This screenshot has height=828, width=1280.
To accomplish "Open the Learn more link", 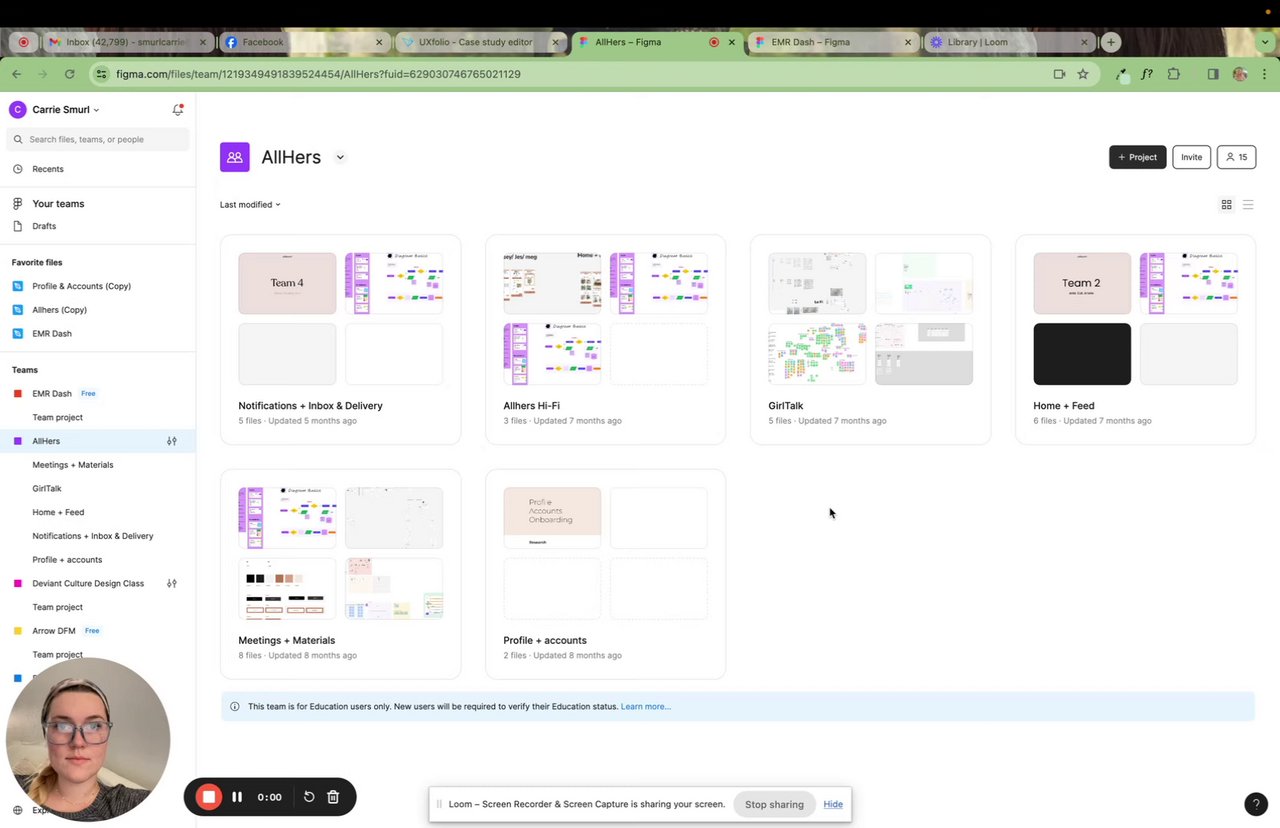I will (645, 707).
